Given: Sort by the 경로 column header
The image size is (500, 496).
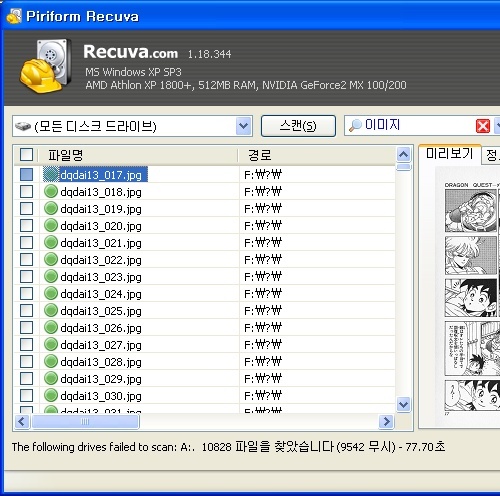Looking at the screenshot, I should pyautogui.click(x=317, y=155).
